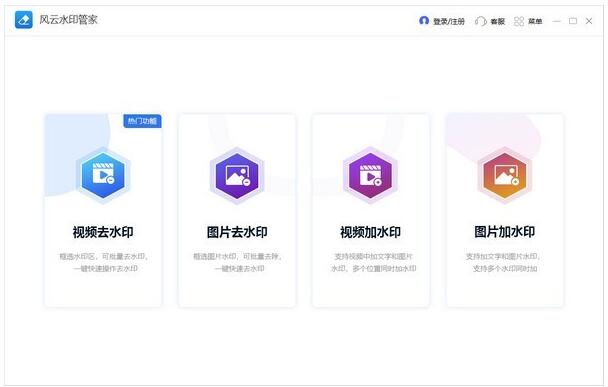Open the 图片加水印 hexagon icon
Image resolution: width=608 pixels, height=387 pixels.
pos(504,176)
